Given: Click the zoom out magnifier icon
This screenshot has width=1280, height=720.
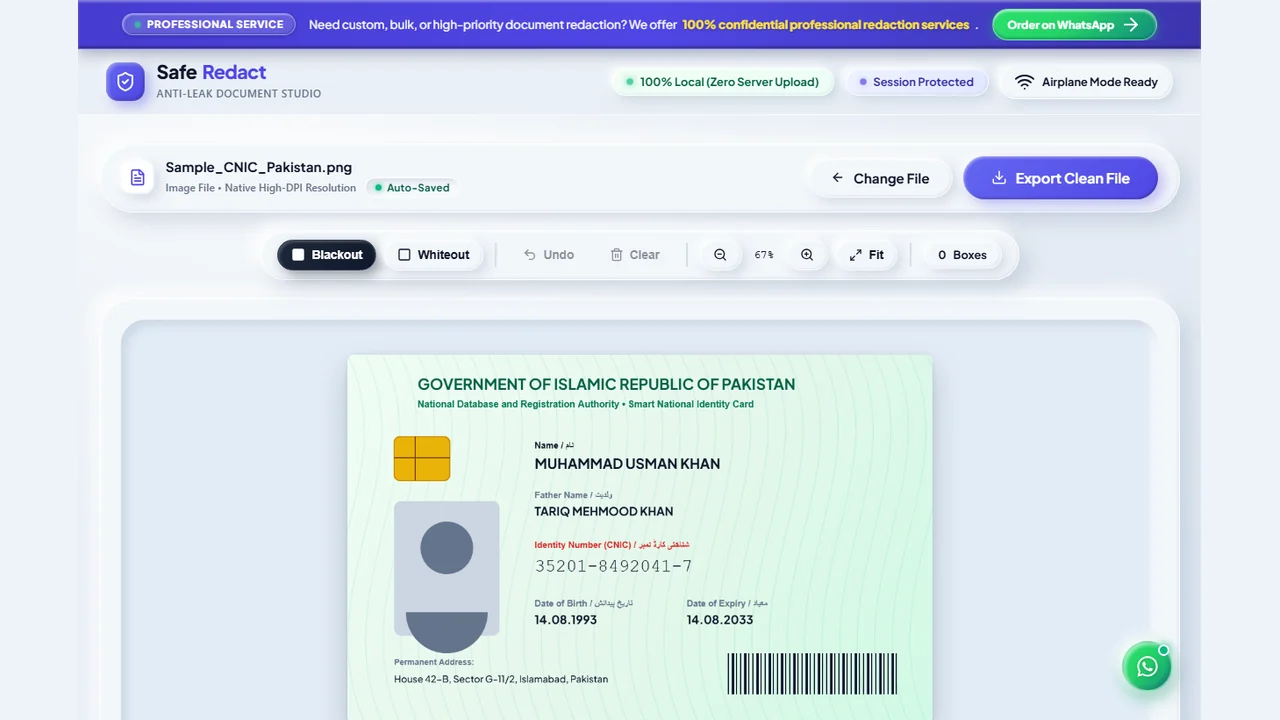Looking at the screenshot, I should [x=720, y=255].
